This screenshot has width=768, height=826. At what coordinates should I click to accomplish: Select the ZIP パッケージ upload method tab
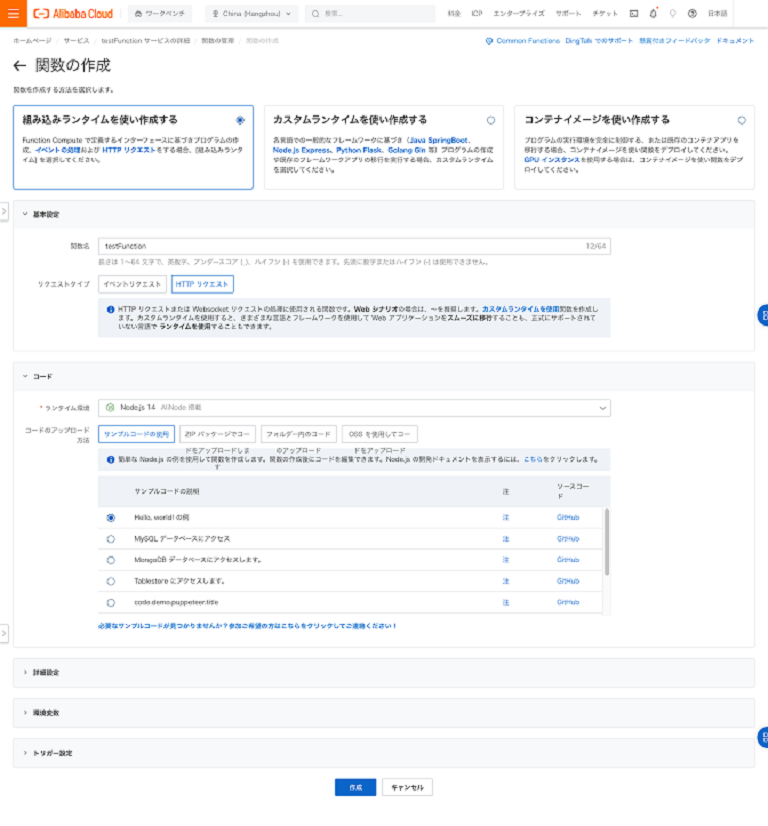[217, 434]
